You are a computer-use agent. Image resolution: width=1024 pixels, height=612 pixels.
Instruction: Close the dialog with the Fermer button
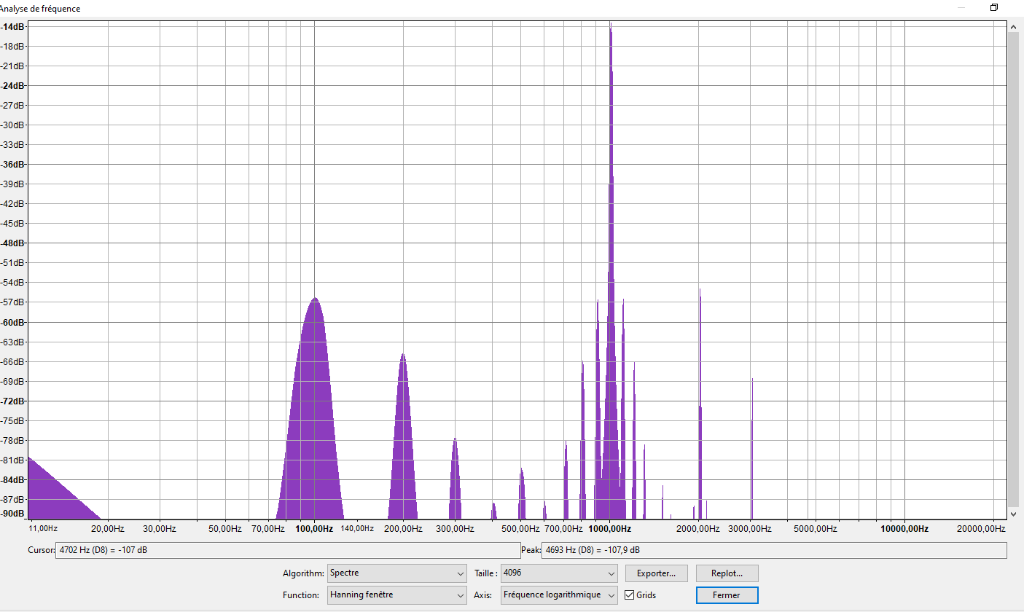point(727,595)
